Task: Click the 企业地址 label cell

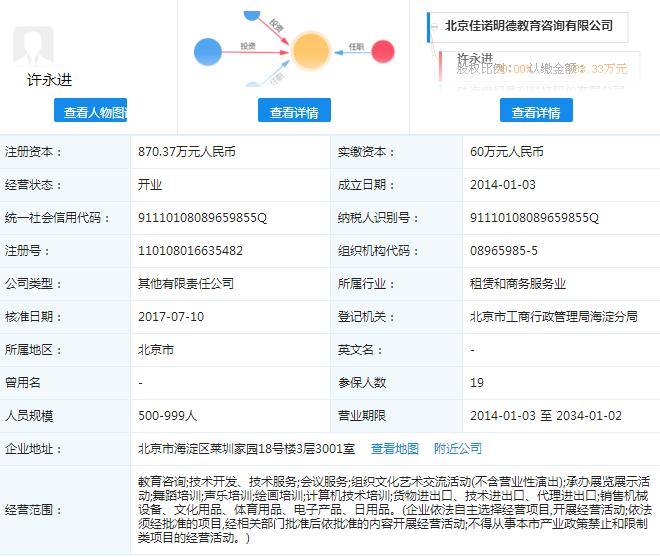Action: click(65, 449)
